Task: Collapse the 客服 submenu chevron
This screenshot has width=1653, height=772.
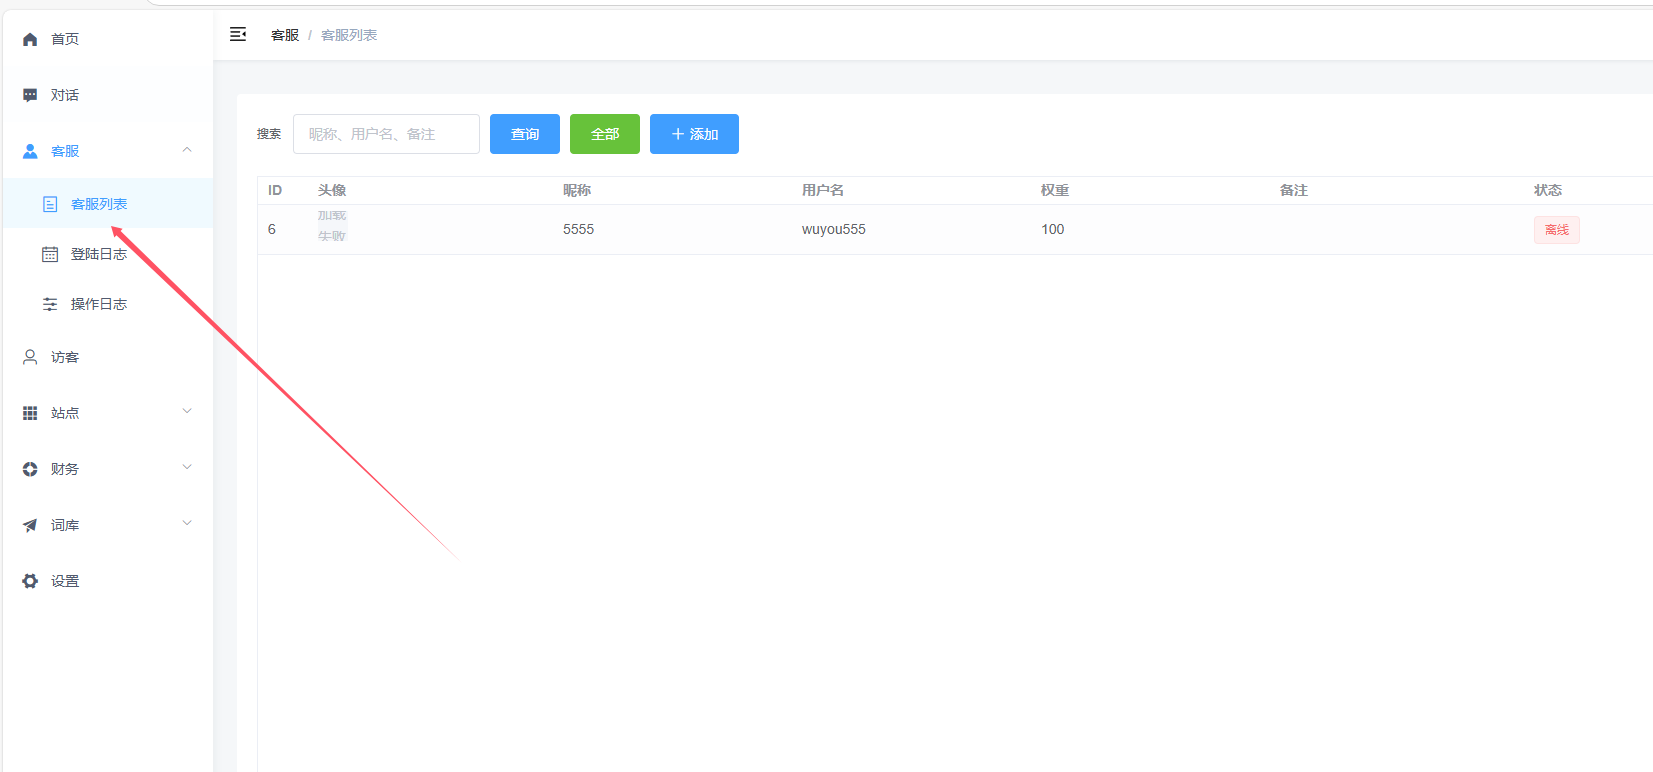Action: (187, 150)
